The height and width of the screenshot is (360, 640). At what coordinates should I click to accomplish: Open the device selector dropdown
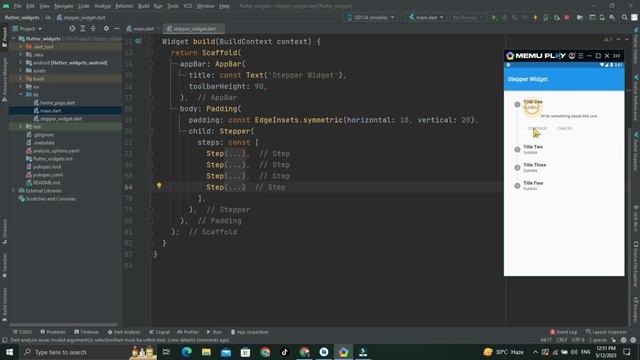(x=371, y=18)
